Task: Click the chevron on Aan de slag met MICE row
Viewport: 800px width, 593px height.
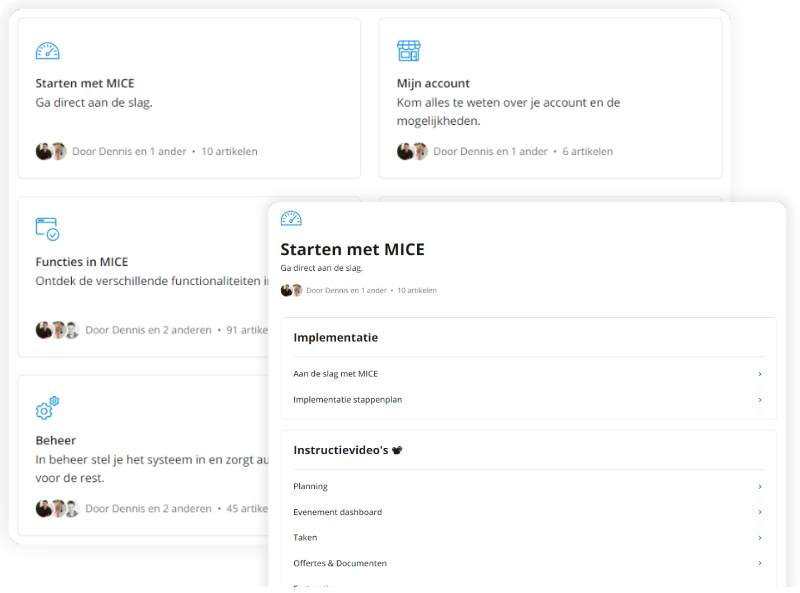Action: [x=760, y=374]
